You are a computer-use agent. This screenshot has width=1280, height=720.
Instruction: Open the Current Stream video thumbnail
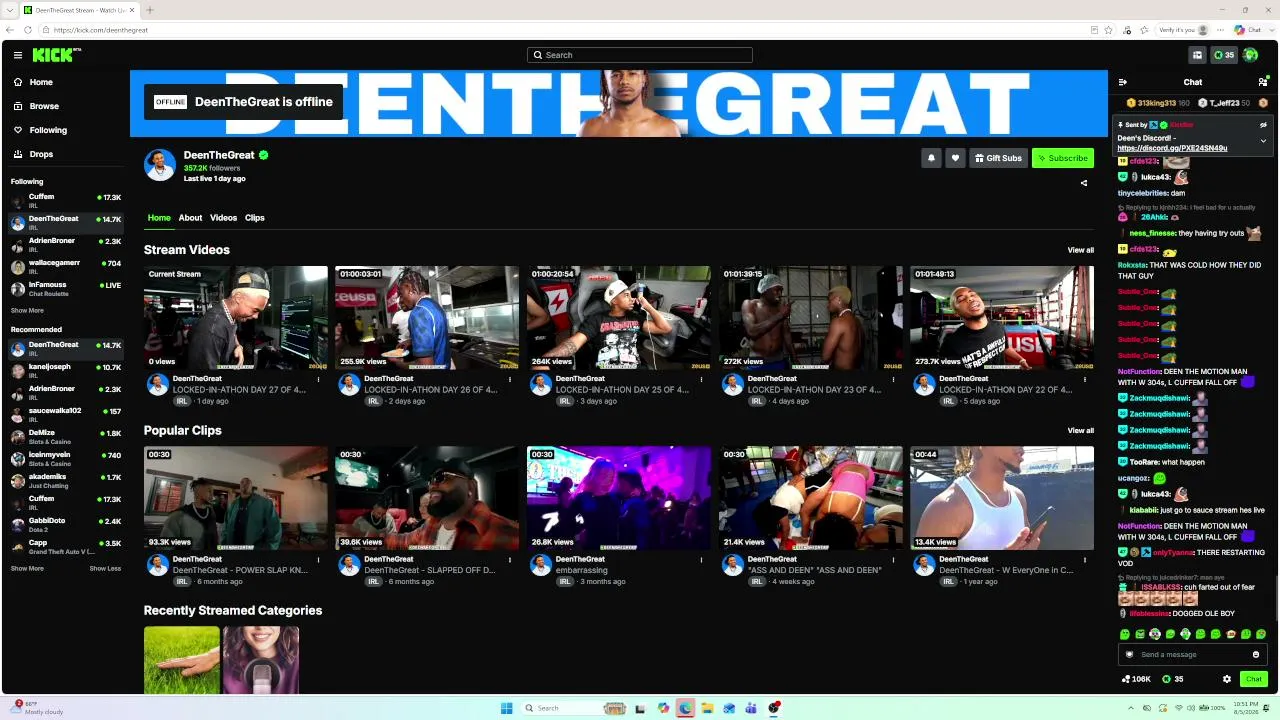pyautogui.click(x=235, y=318)
